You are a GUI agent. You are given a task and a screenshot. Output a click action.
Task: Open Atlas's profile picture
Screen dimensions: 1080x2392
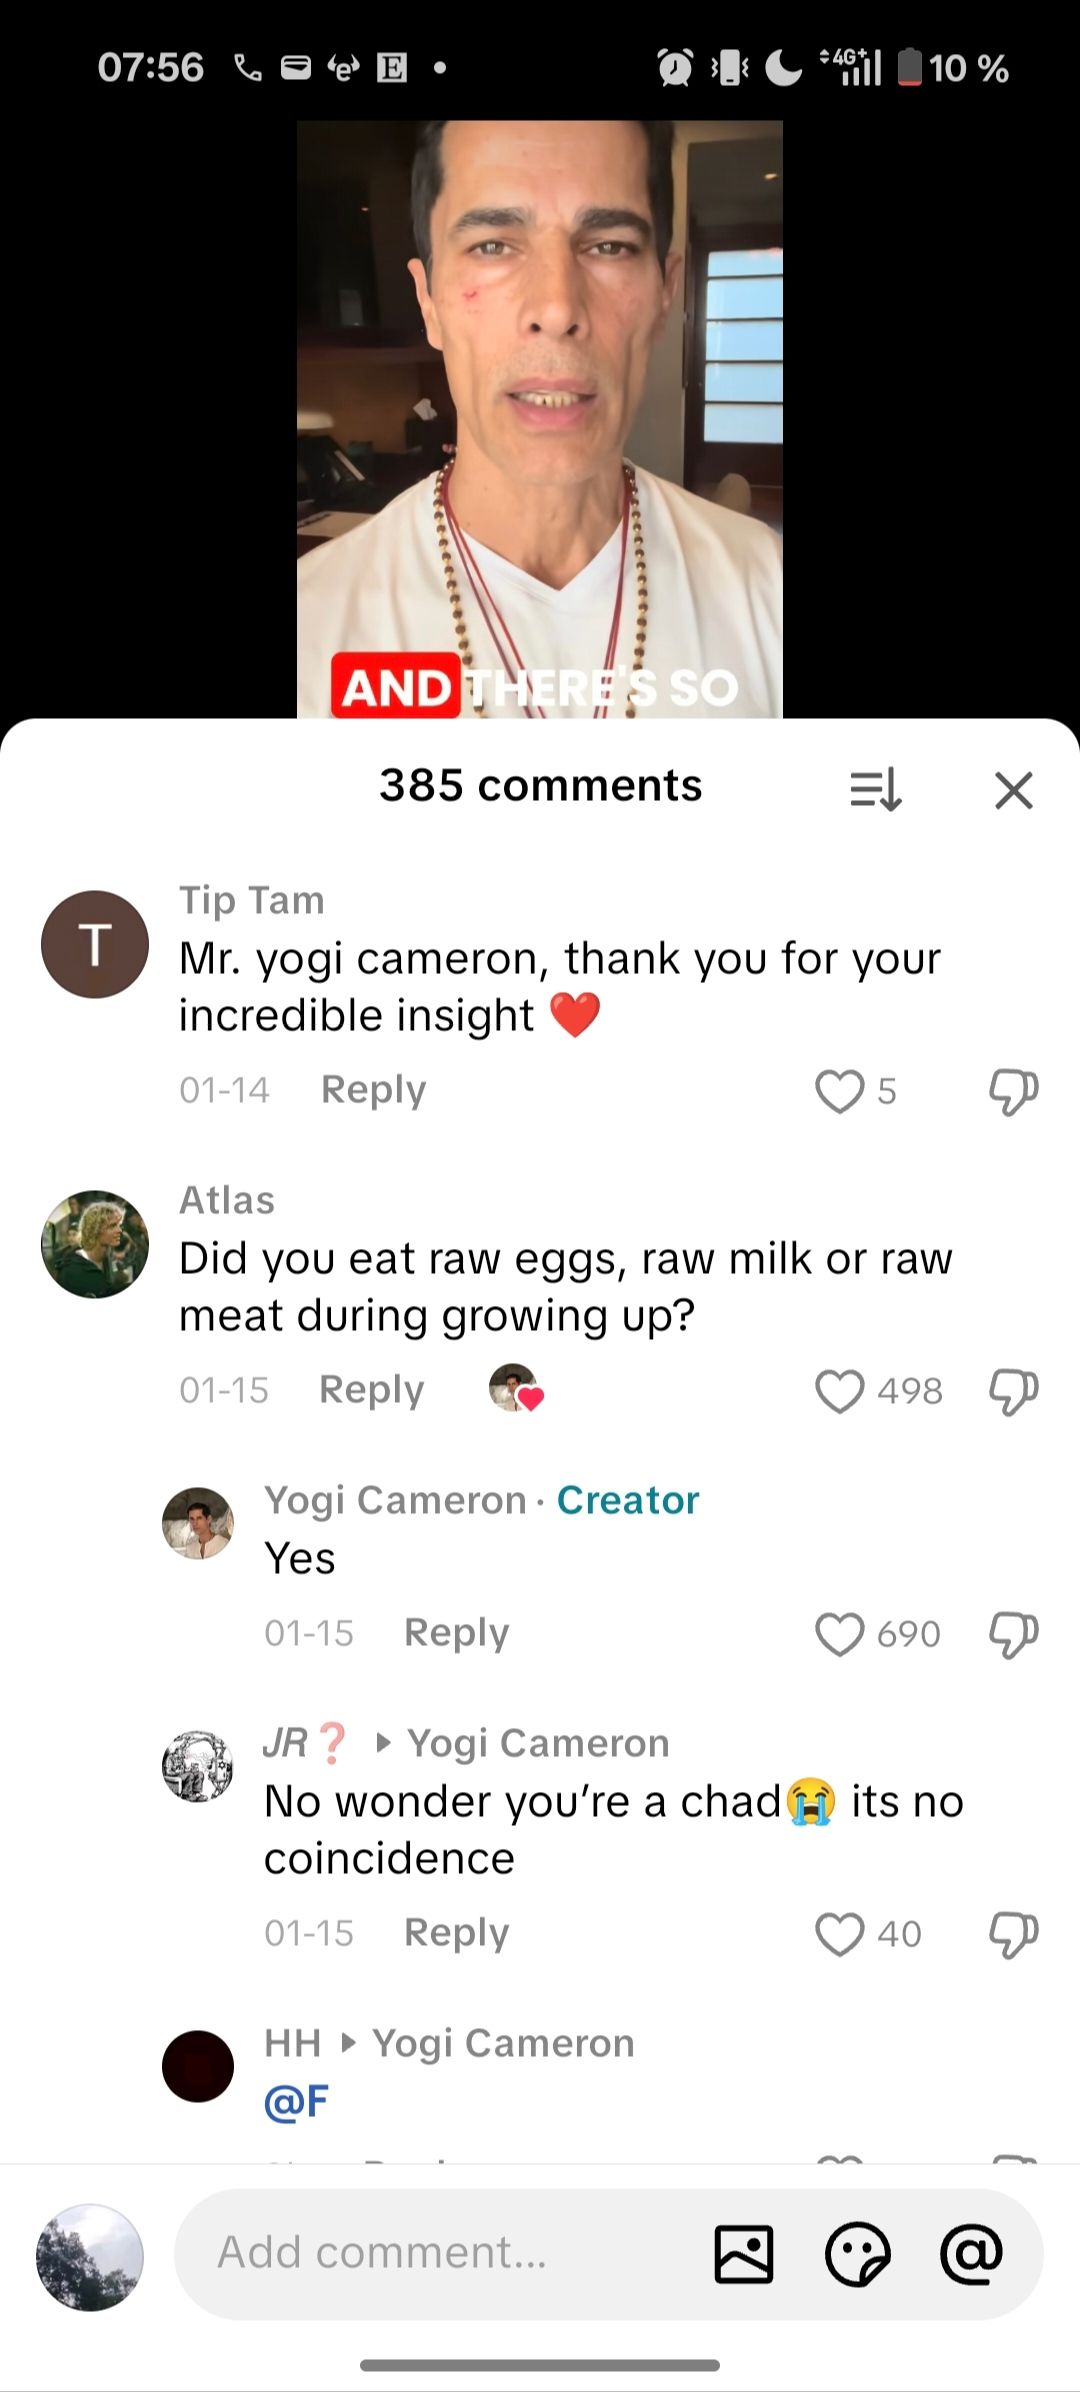point(95,1244)
